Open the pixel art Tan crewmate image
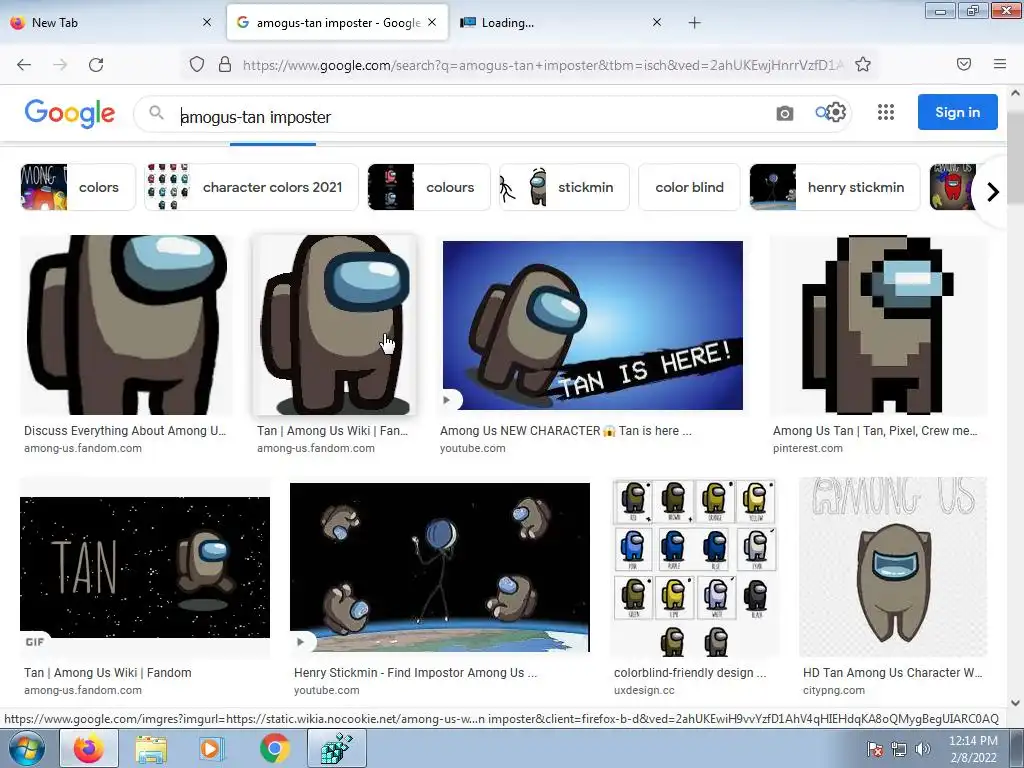 point(879,325)
